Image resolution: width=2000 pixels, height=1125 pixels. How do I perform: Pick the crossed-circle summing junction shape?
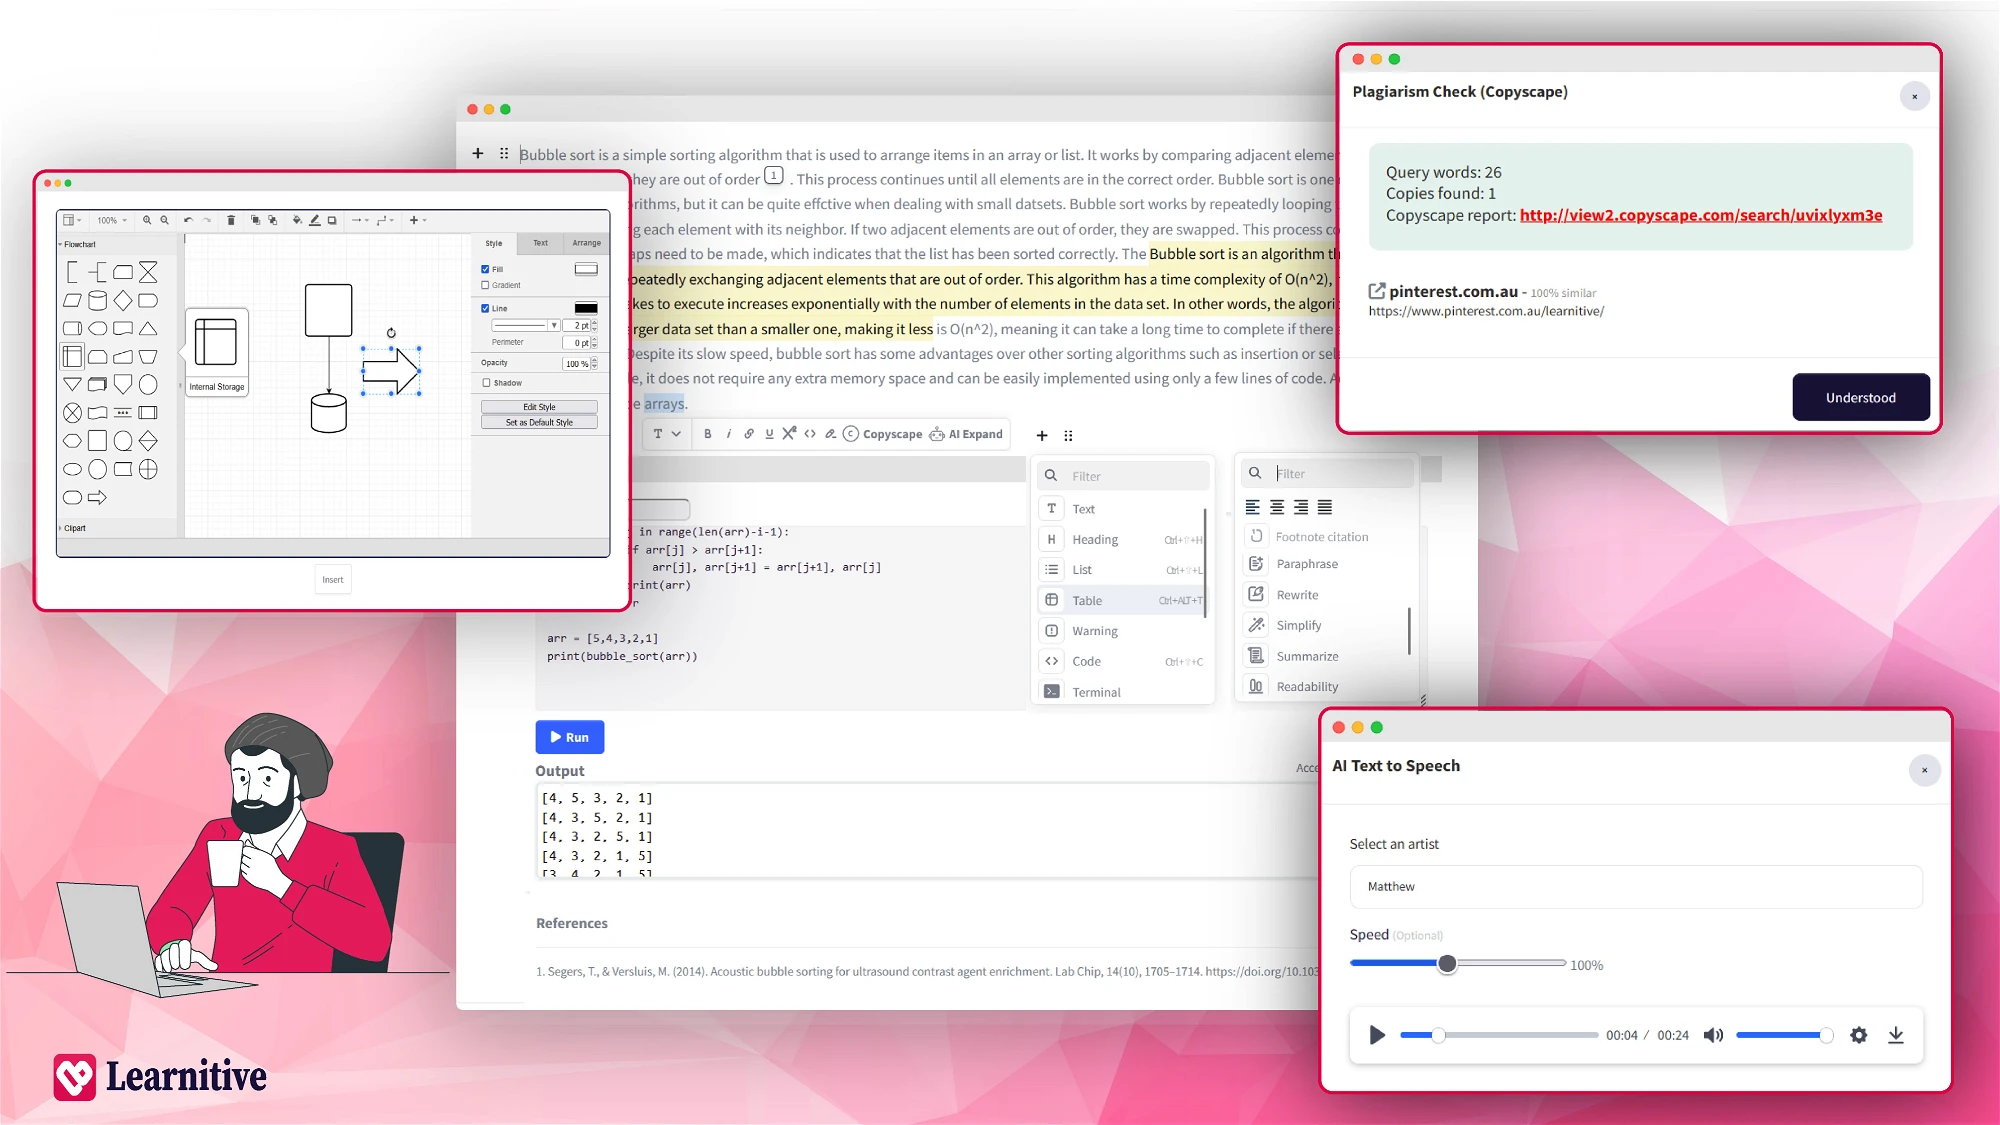click(72, 413)
